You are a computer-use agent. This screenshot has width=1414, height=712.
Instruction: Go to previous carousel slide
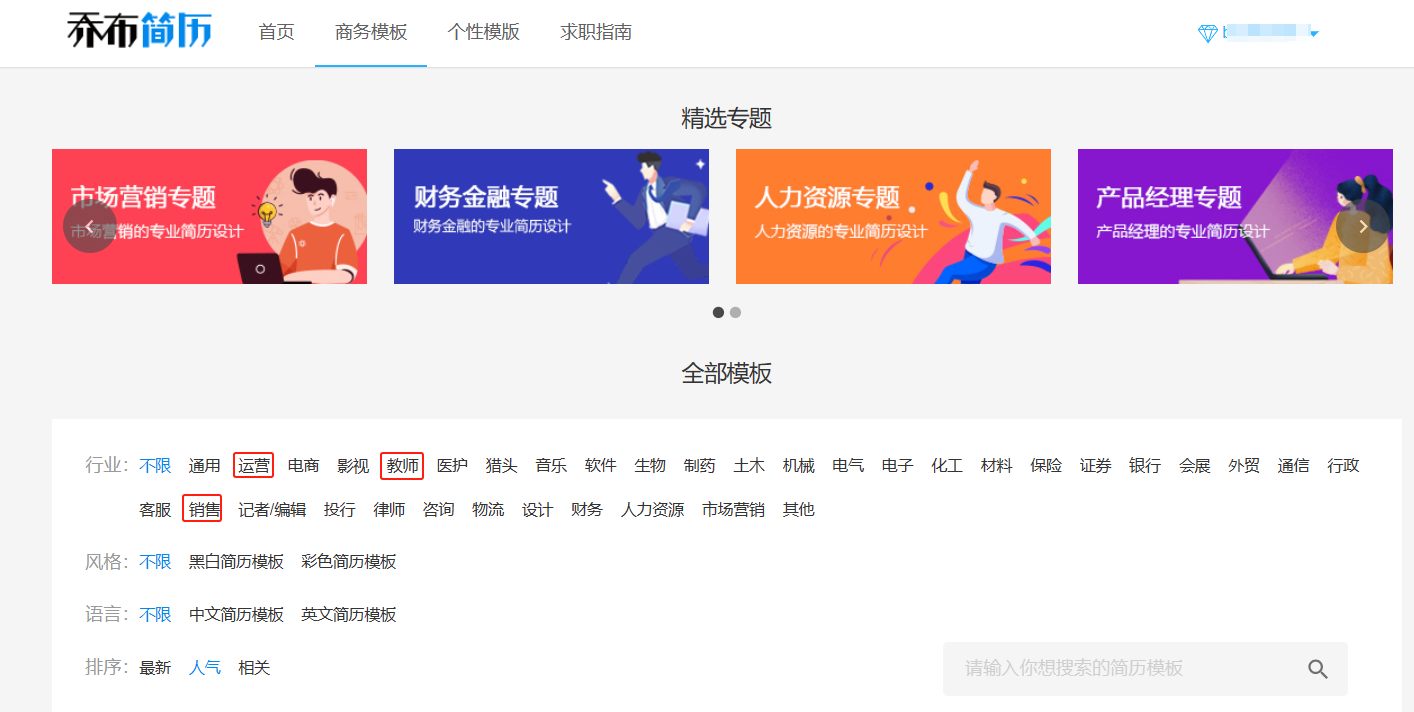pos(90,226)
